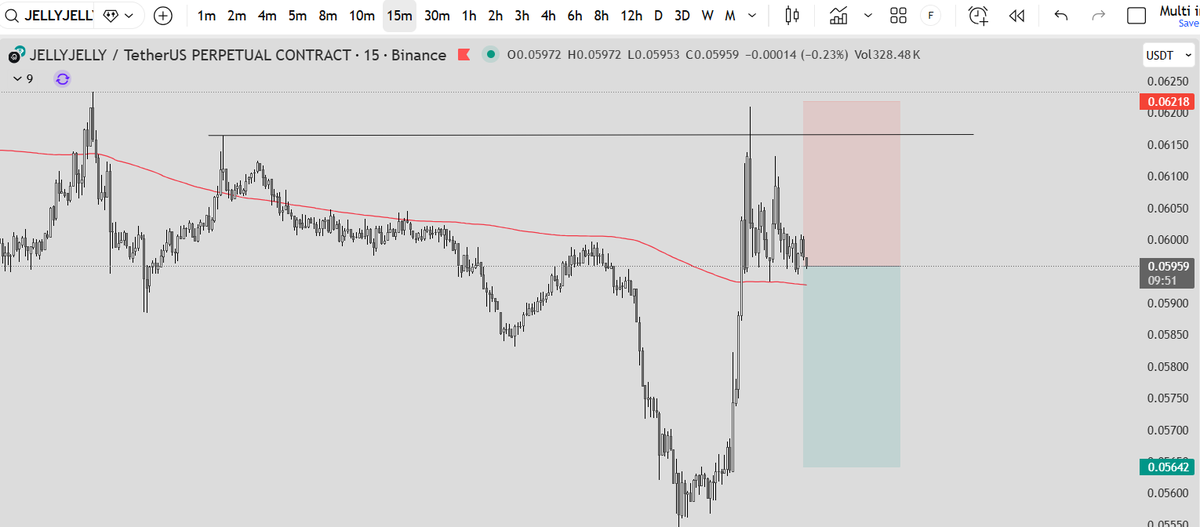Click the red 0.06218 stop price label
Screen dimensions: 1200x527
1167,102
